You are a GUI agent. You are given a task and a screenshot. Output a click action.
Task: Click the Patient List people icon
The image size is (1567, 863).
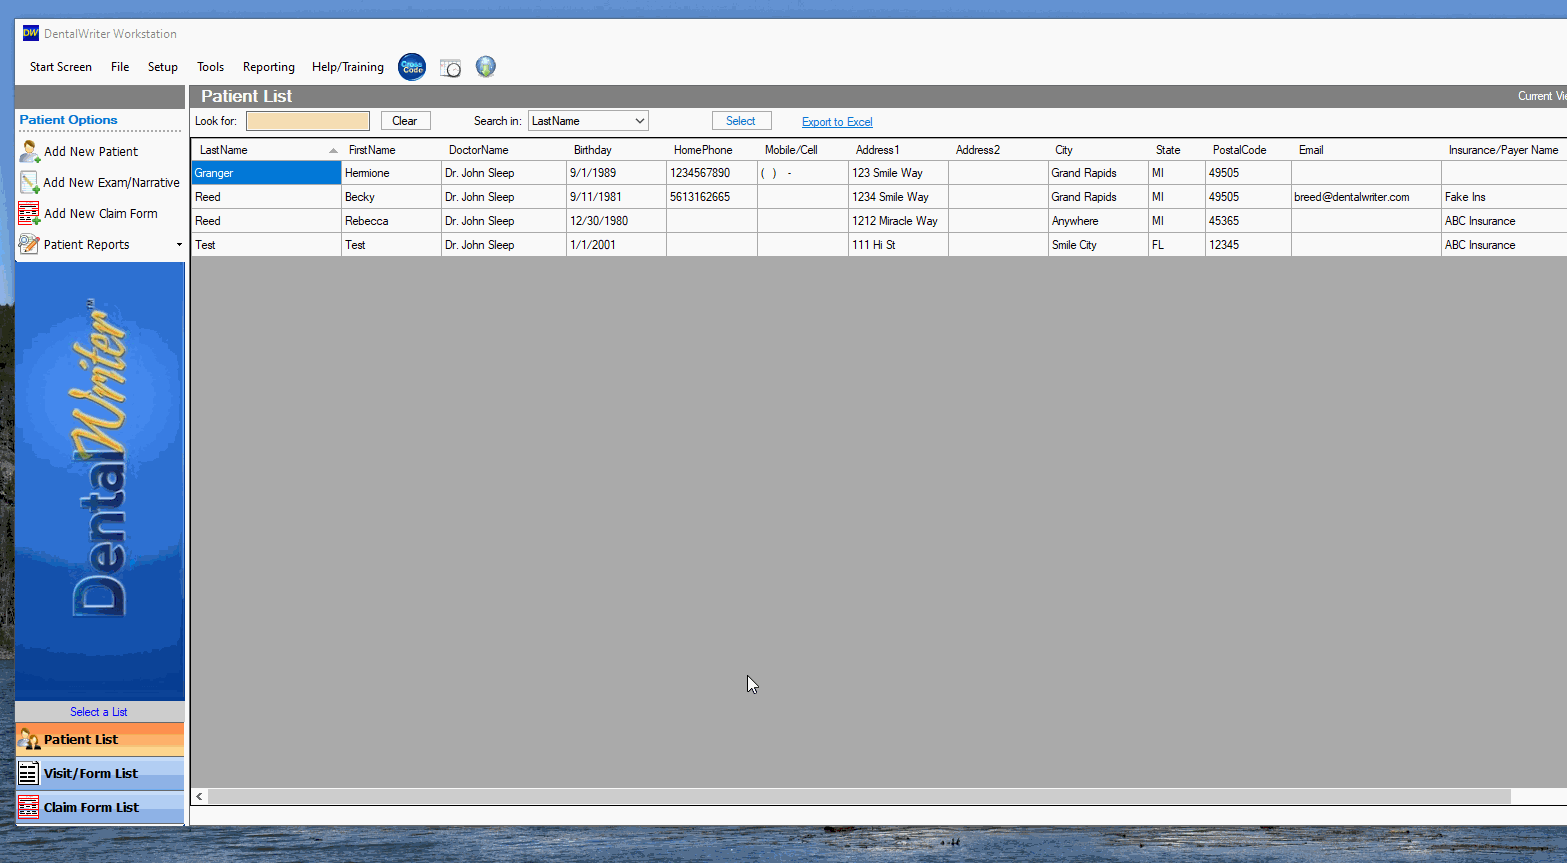[x=29, y=740]
